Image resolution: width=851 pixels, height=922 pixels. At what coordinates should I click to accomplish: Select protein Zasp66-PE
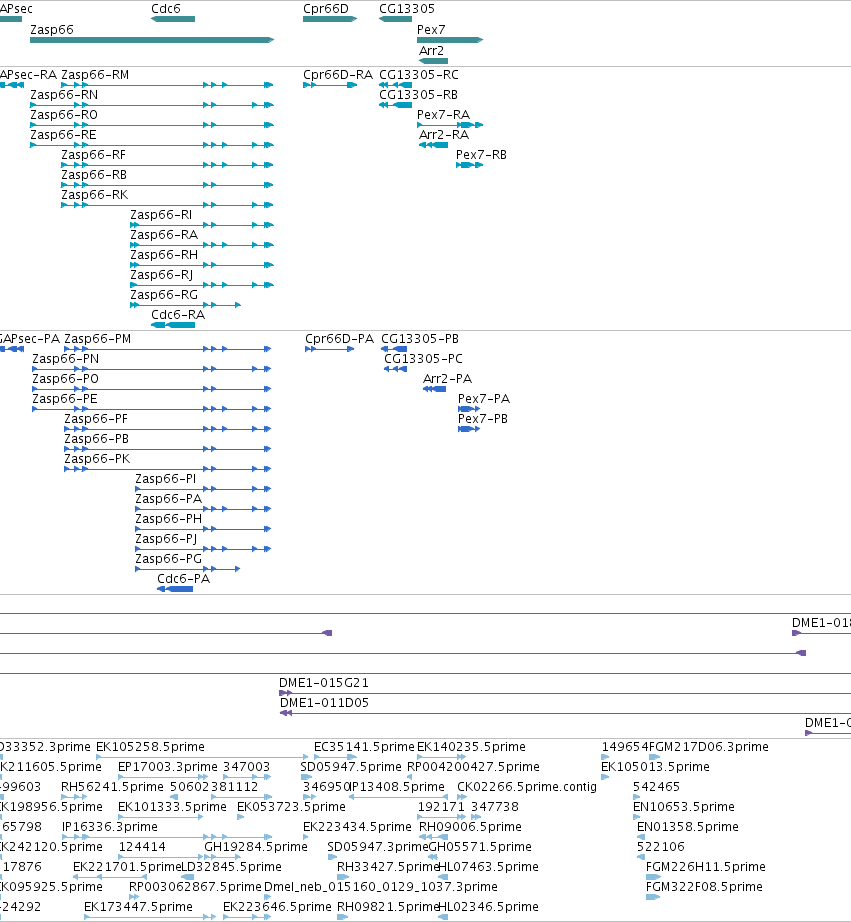pyautogui.click(x=152, y=409)
